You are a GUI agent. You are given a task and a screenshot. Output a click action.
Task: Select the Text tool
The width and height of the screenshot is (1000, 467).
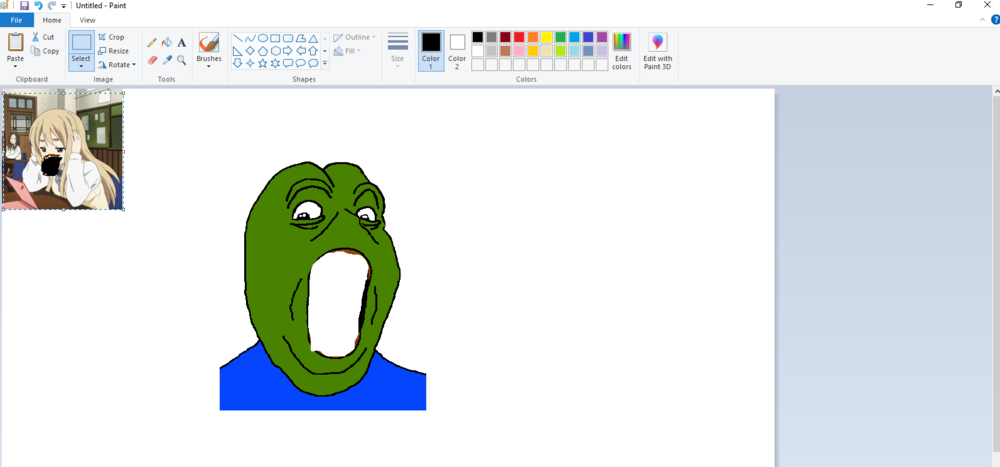182,43
